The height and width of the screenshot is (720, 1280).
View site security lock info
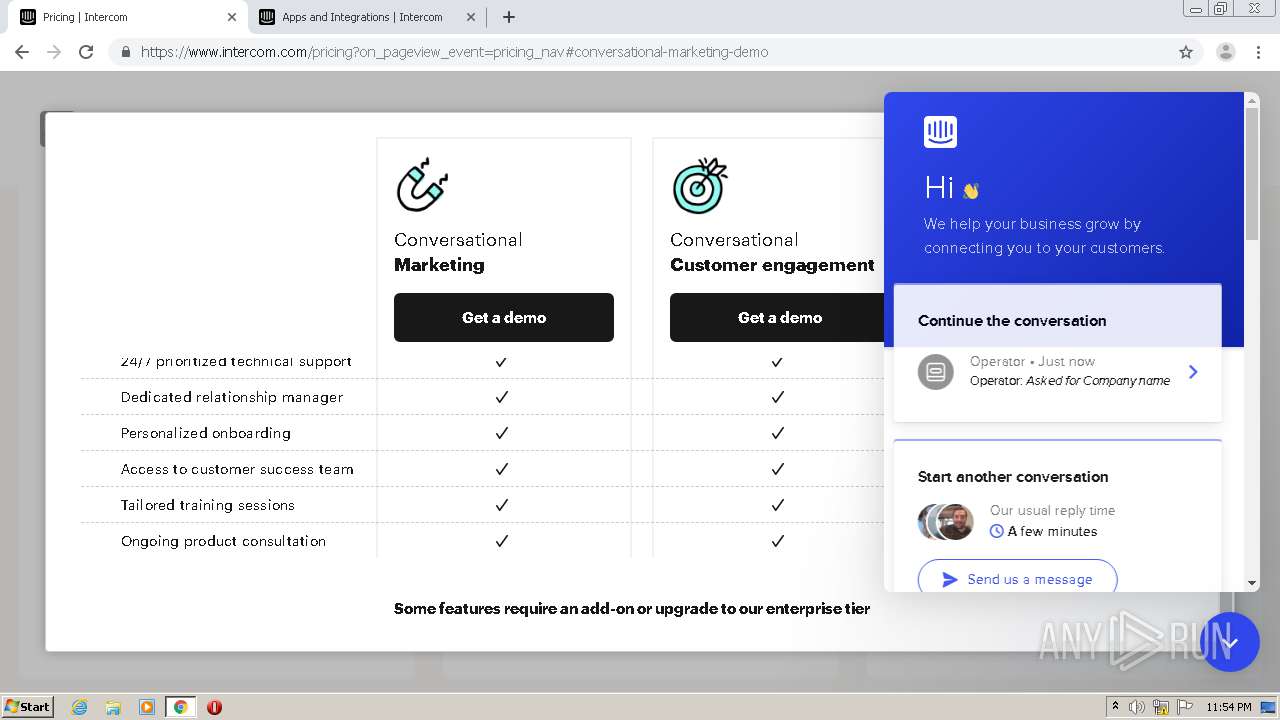tap(125, 52)
